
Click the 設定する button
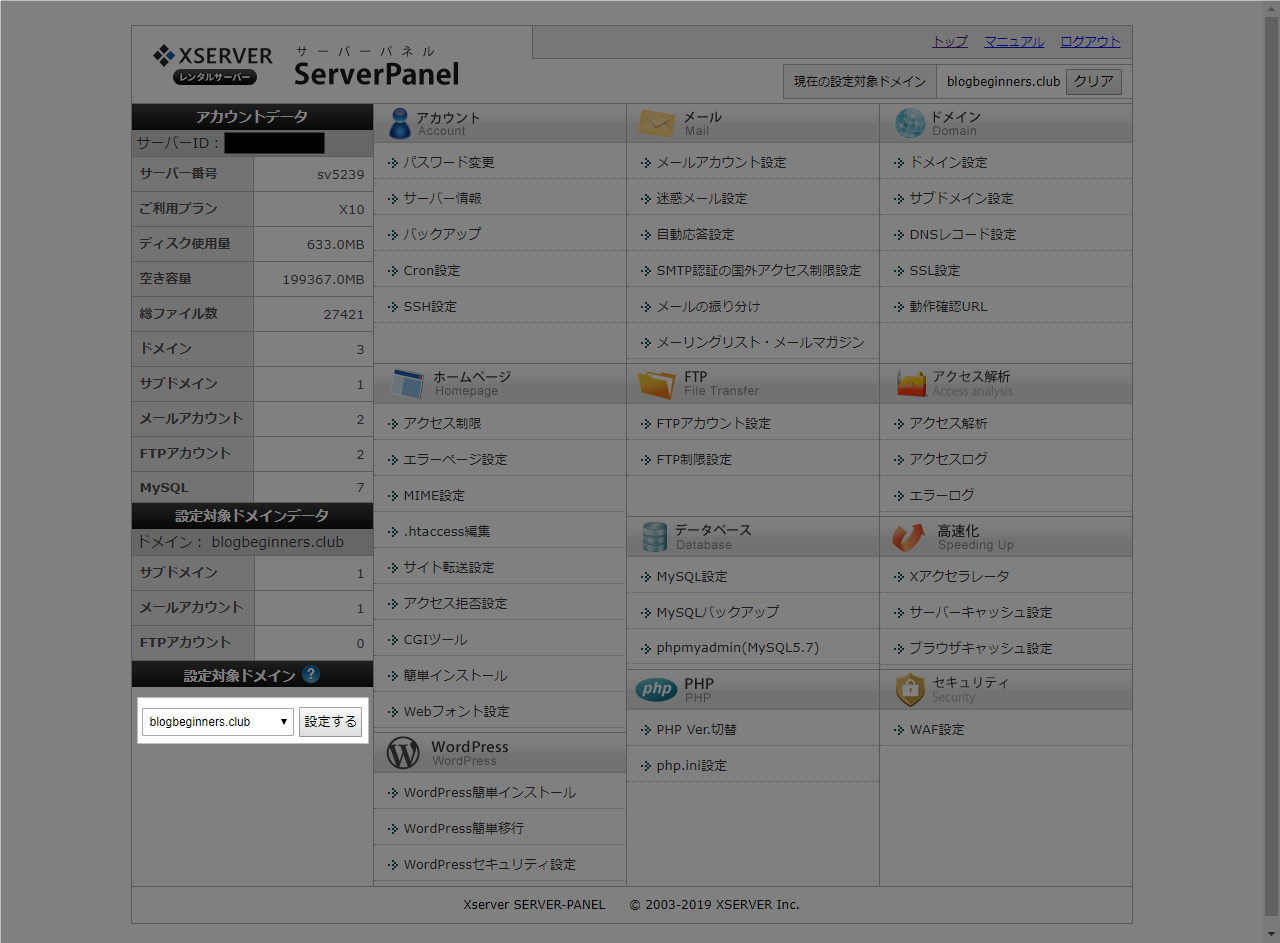330,721
